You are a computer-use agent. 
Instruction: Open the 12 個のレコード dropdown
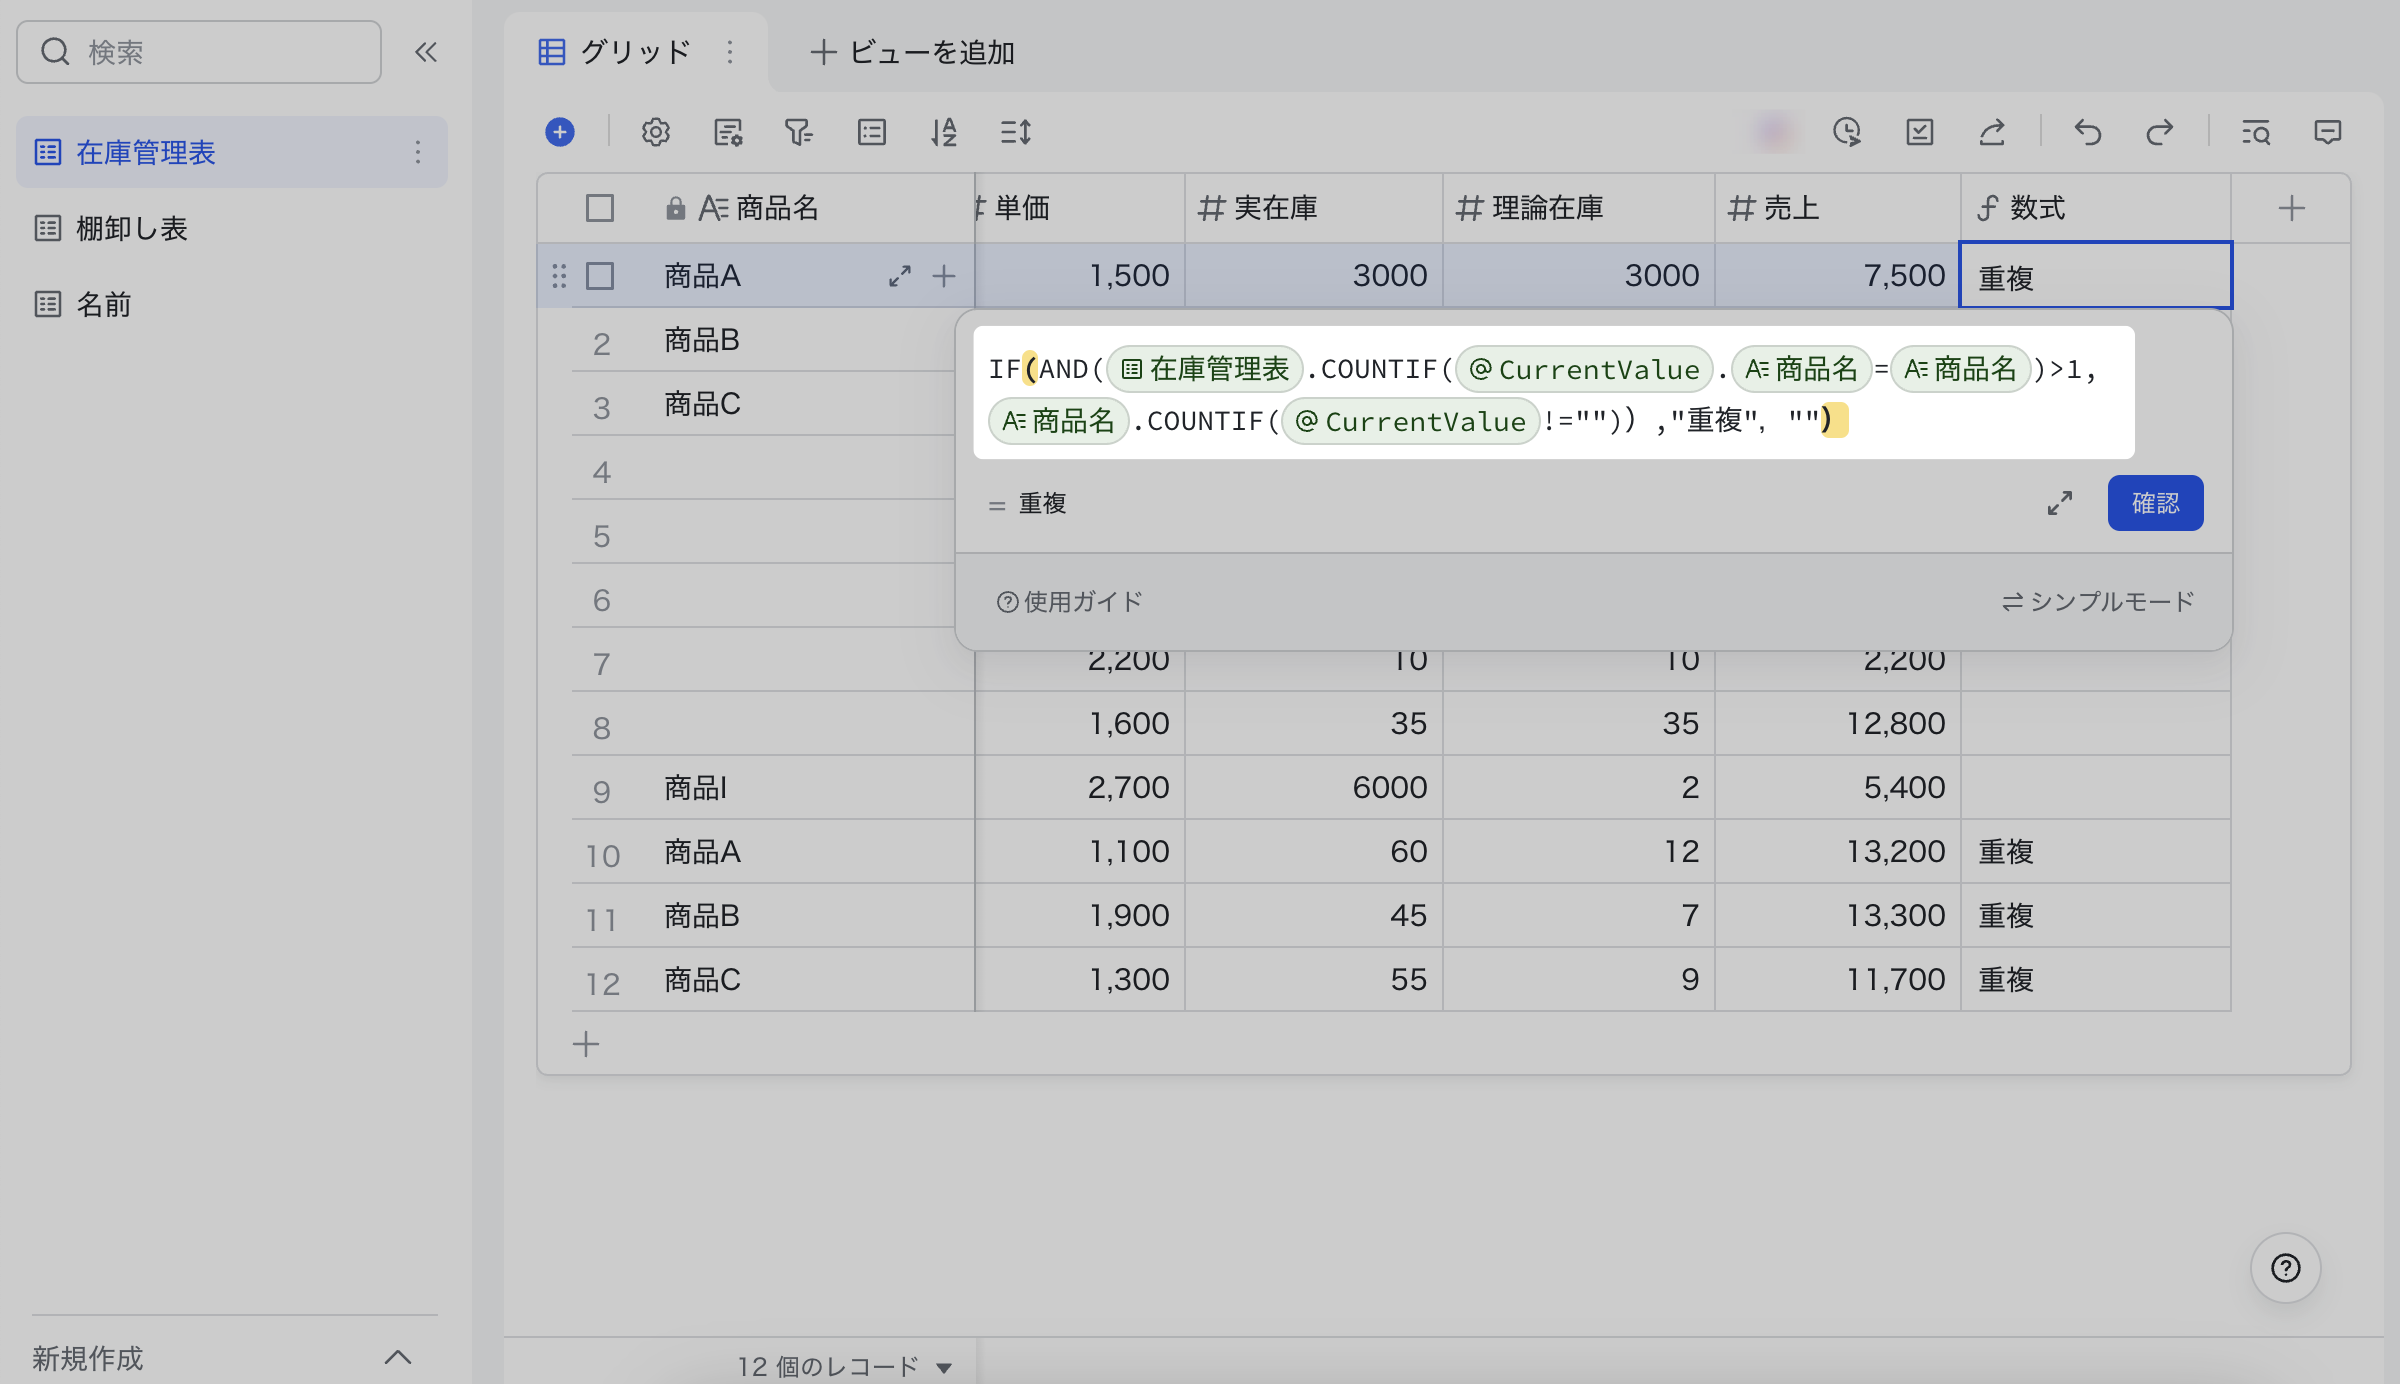pyautogui.click(x=844, y=1366)
